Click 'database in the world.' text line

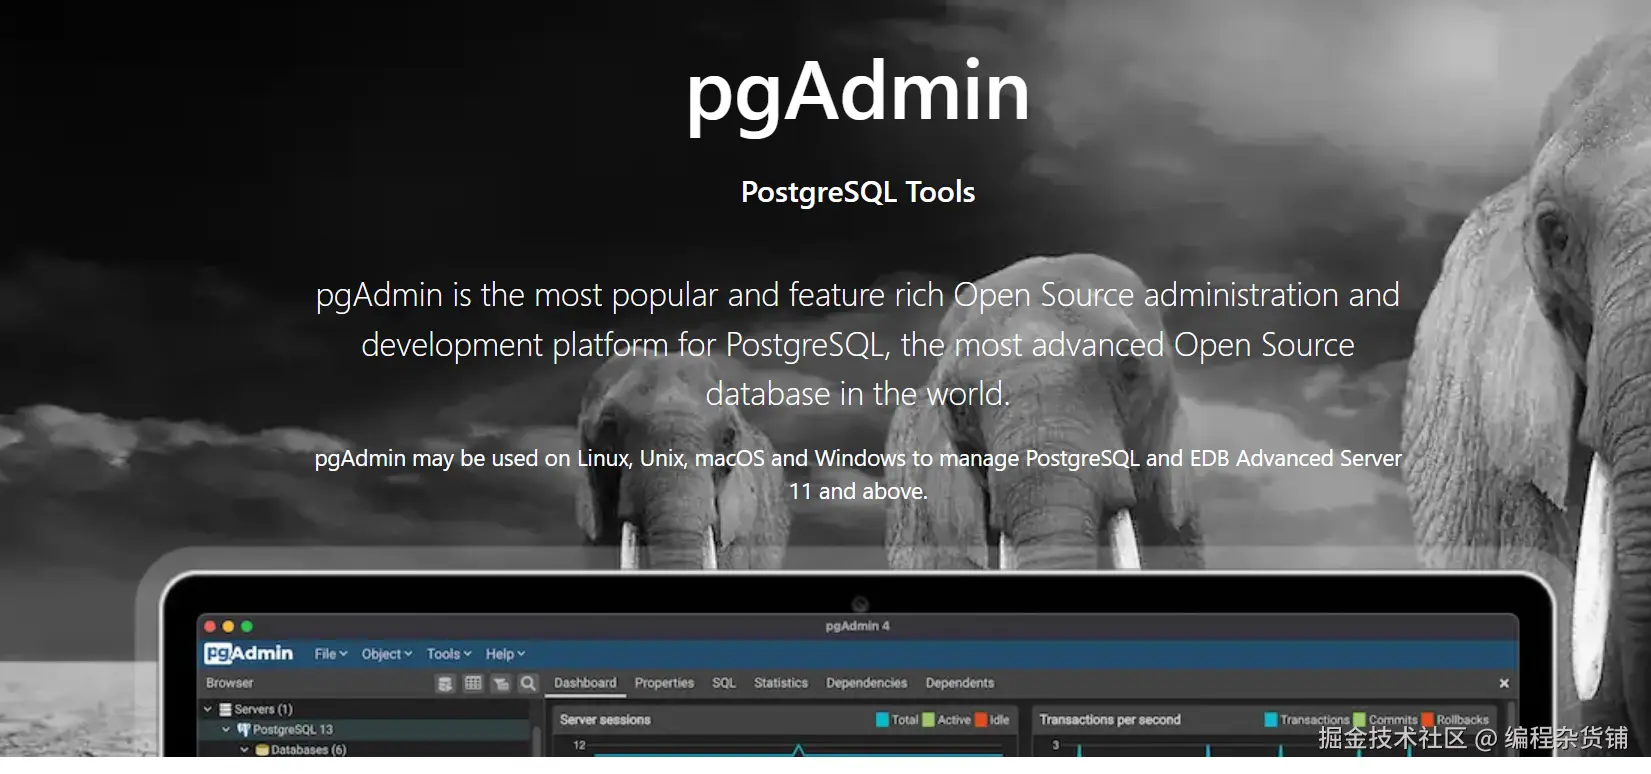tap(858, 394)
